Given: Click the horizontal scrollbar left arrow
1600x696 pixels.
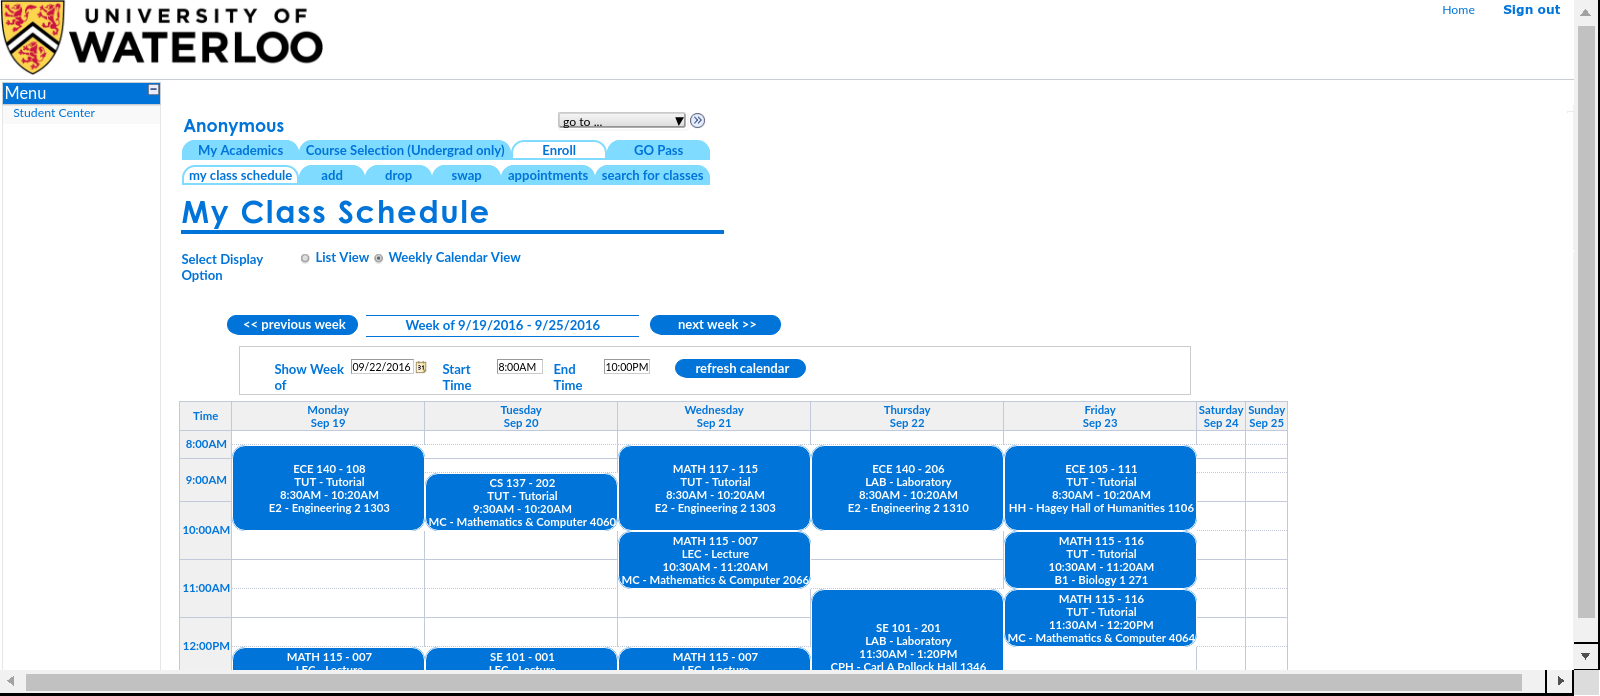Looking at the screenshot, I should coord(12,681).
